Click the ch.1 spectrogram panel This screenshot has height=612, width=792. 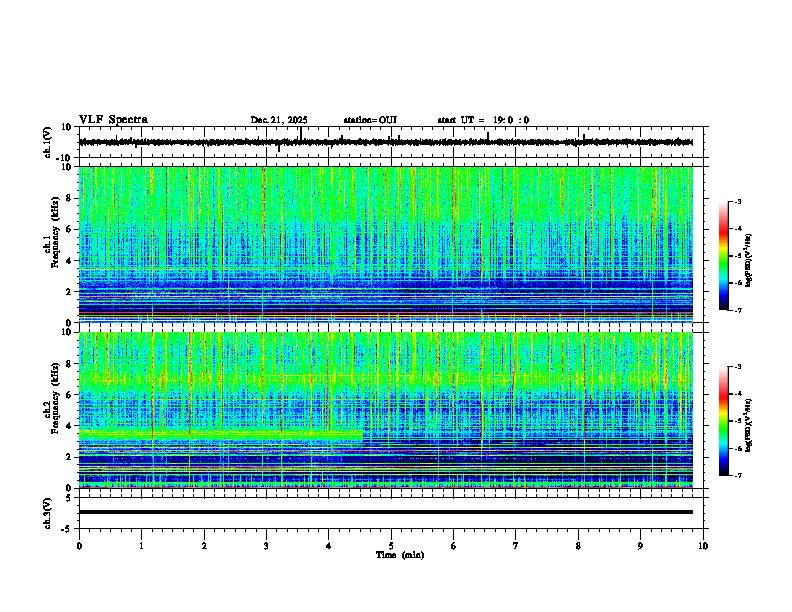click(386, 244)
